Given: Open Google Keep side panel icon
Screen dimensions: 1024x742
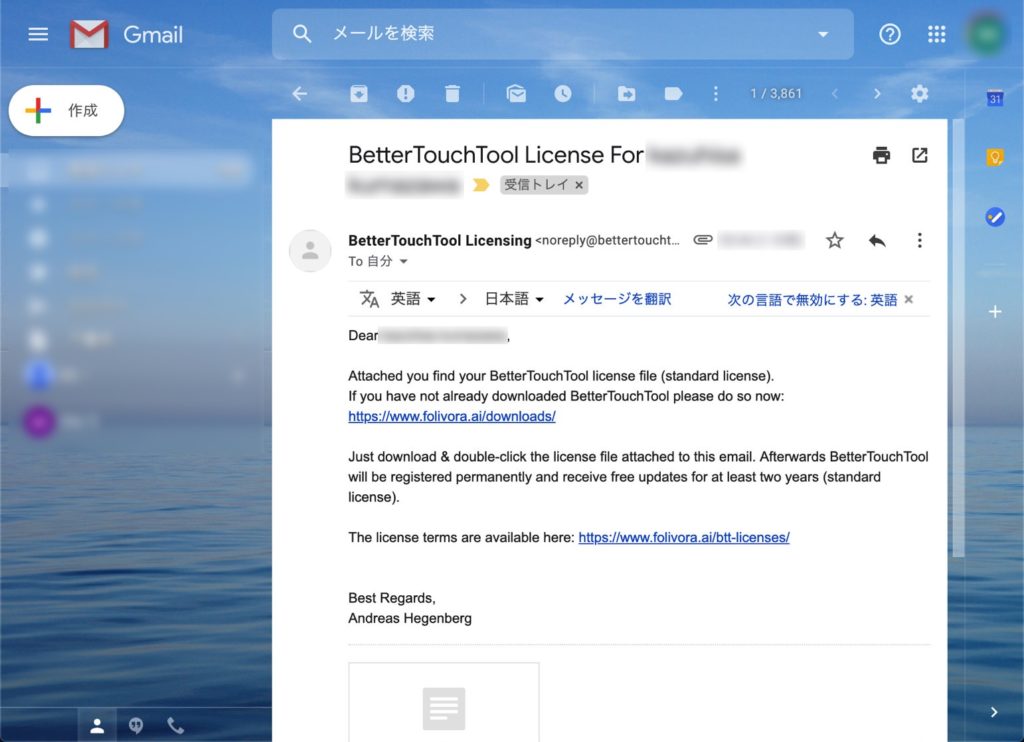Looking at the screenshot, I should [x=995, y=157].
